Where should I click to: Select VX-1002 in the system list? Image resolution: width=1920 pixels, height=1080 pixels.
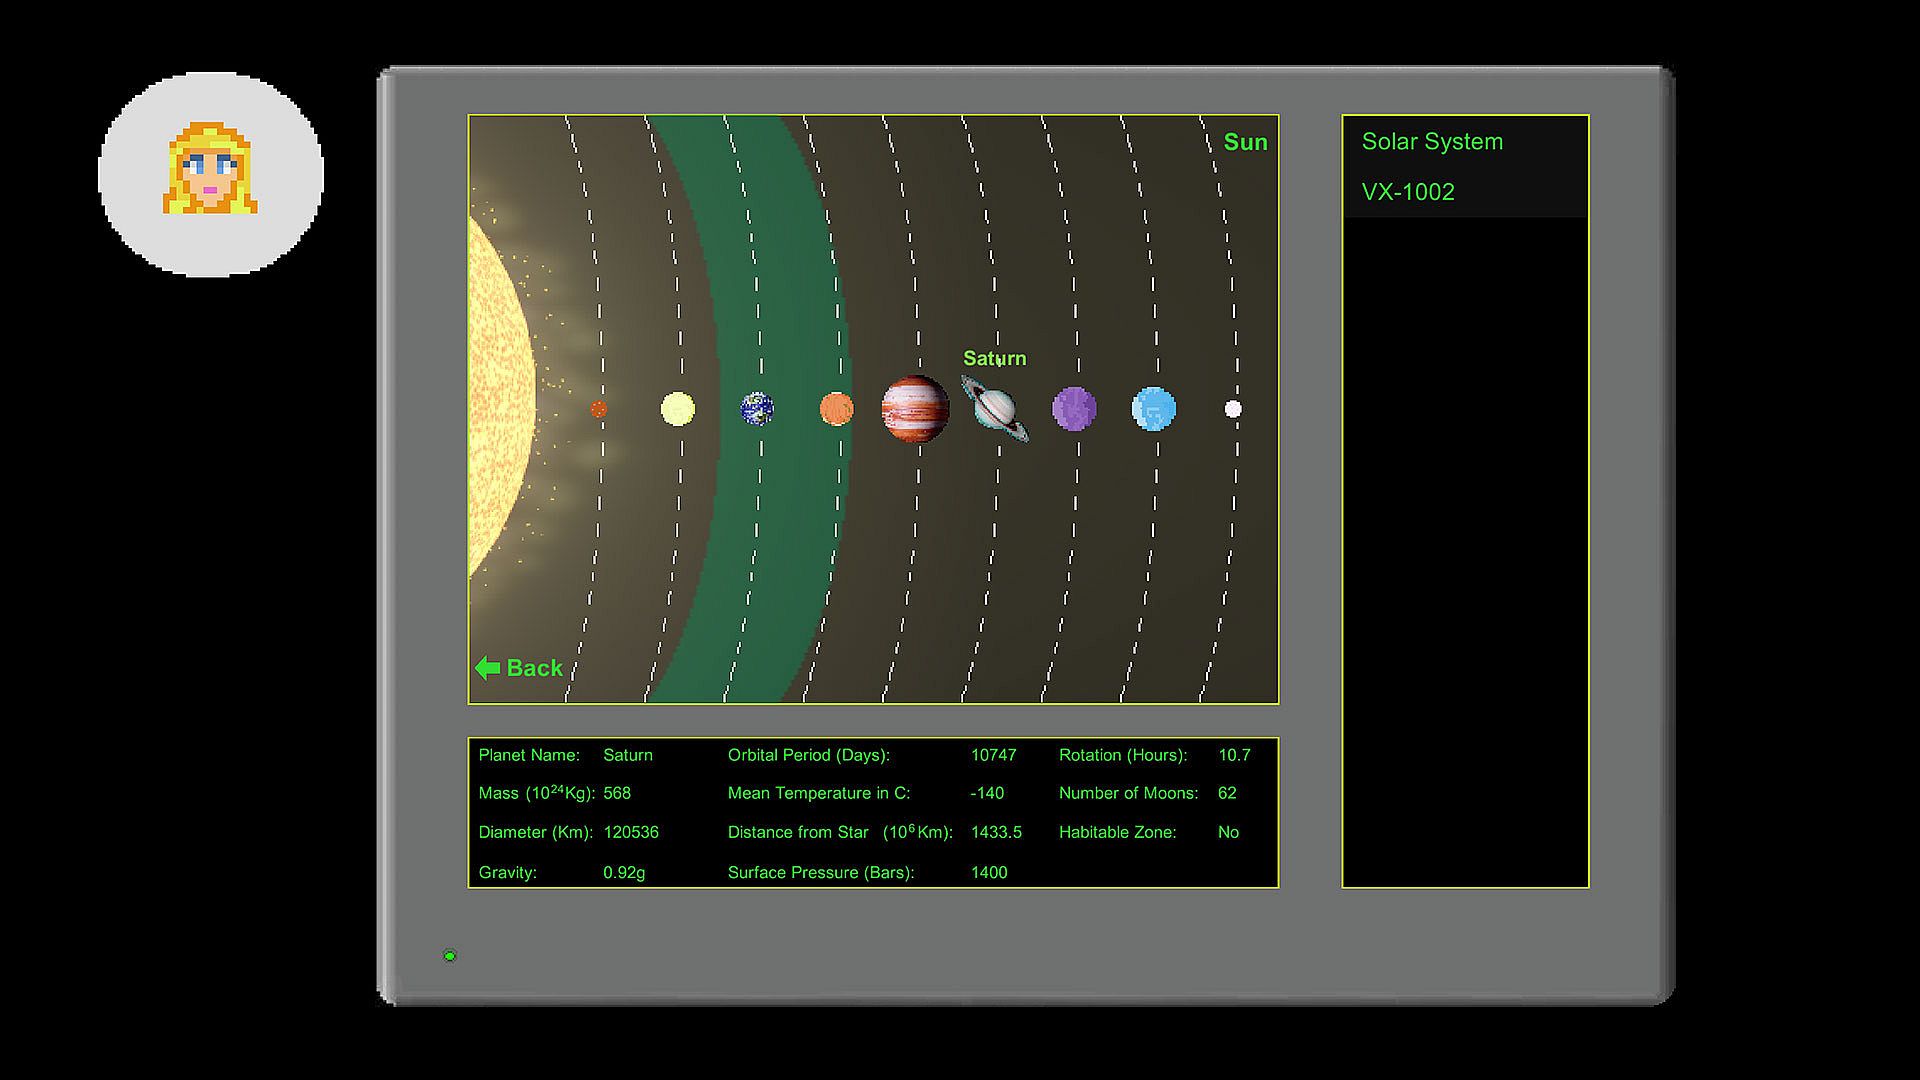pyautogui.click(x=1408, y=192)
